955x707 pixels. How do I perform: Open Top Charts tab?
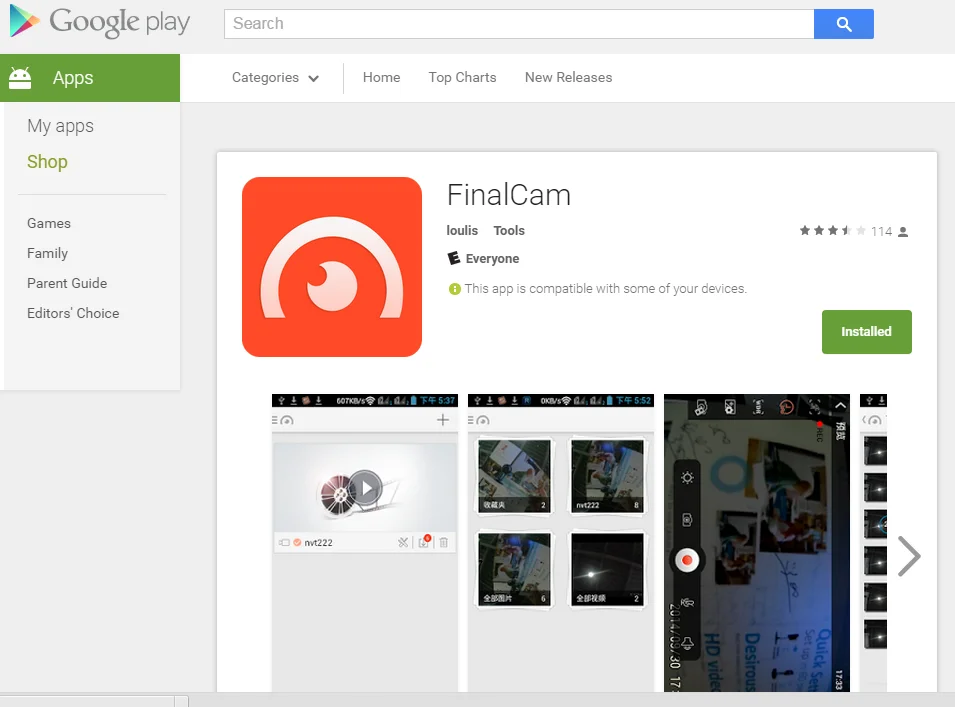(x=462, y=77)
